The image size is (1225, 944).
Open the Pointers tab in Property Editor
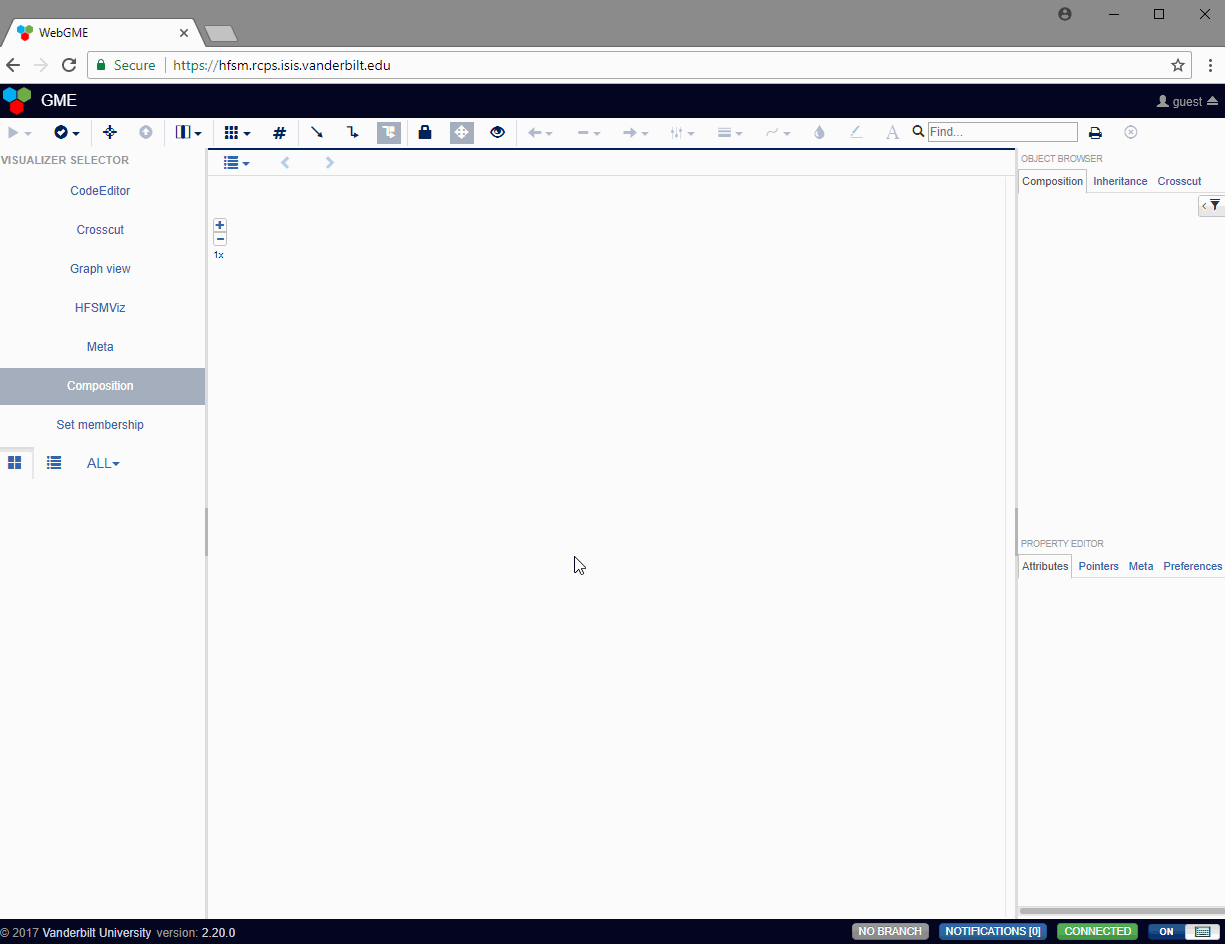coord(1098,565)
